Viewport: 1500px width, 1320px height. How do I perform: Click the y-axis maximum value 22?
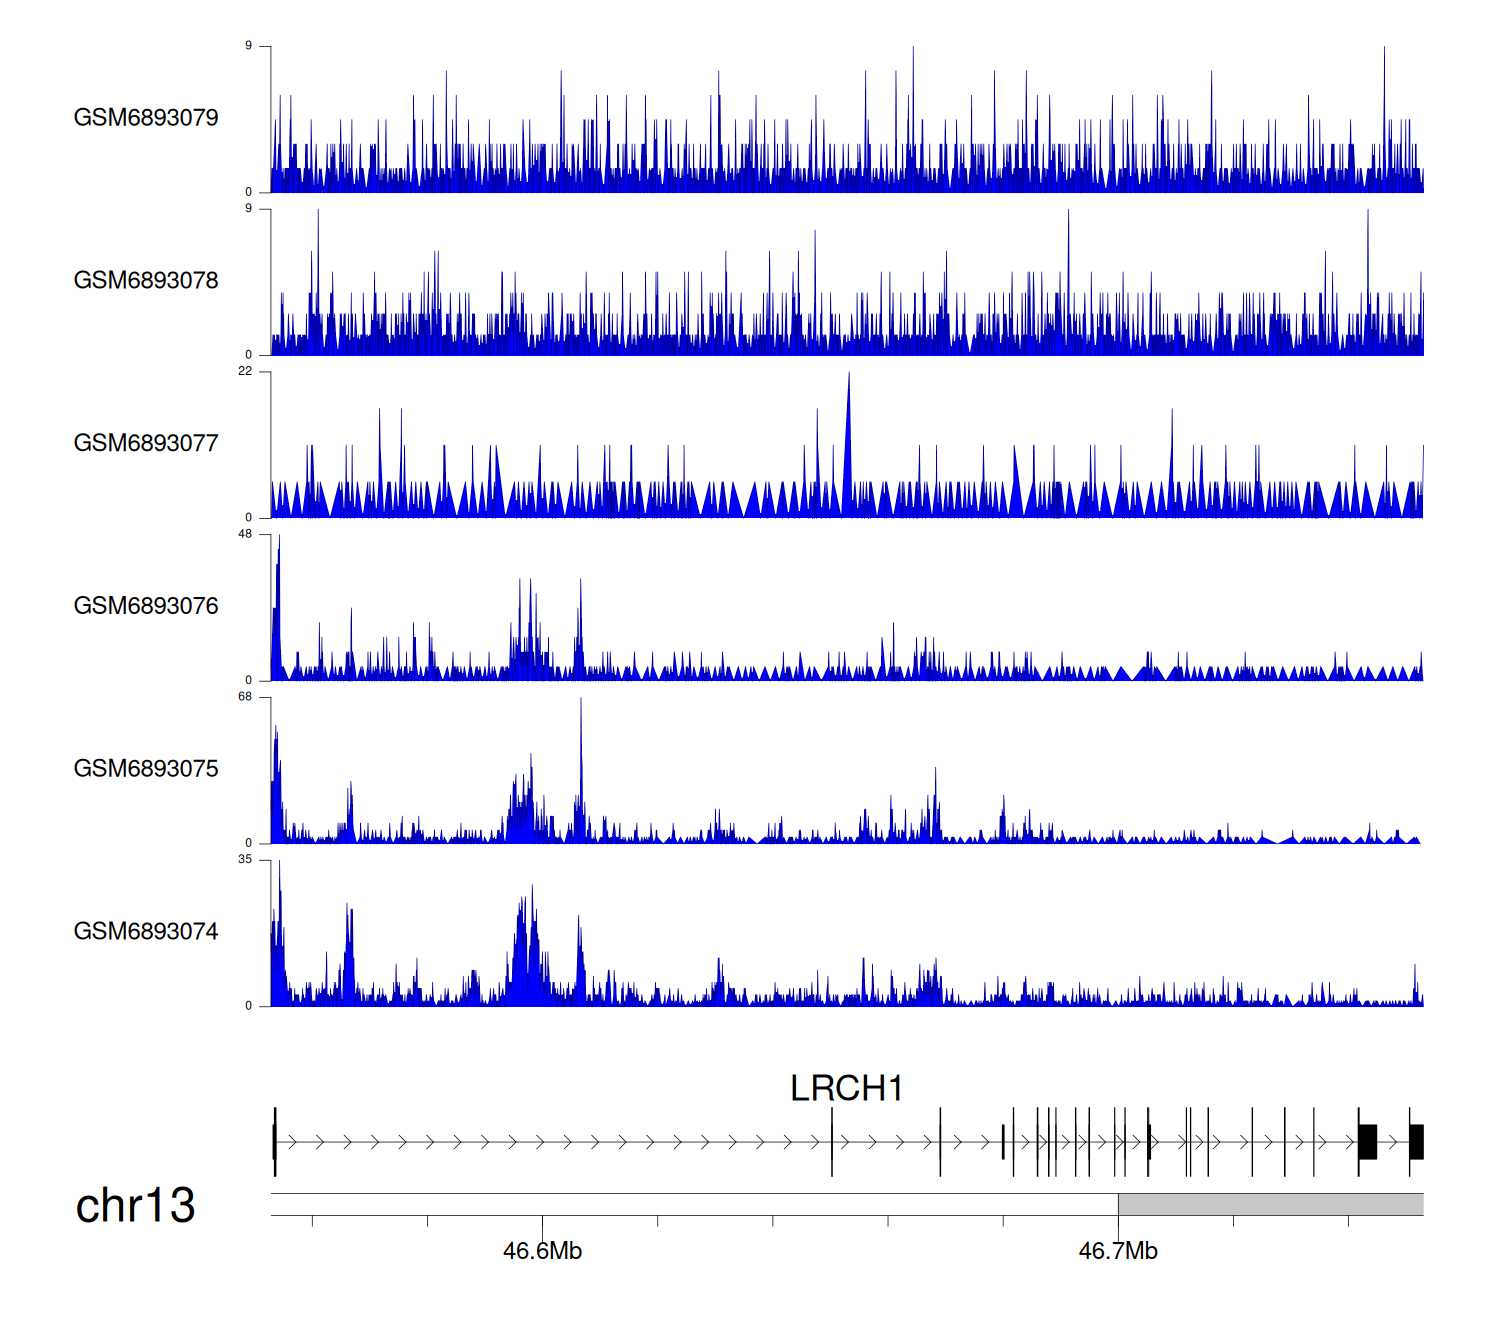point(245,371)
